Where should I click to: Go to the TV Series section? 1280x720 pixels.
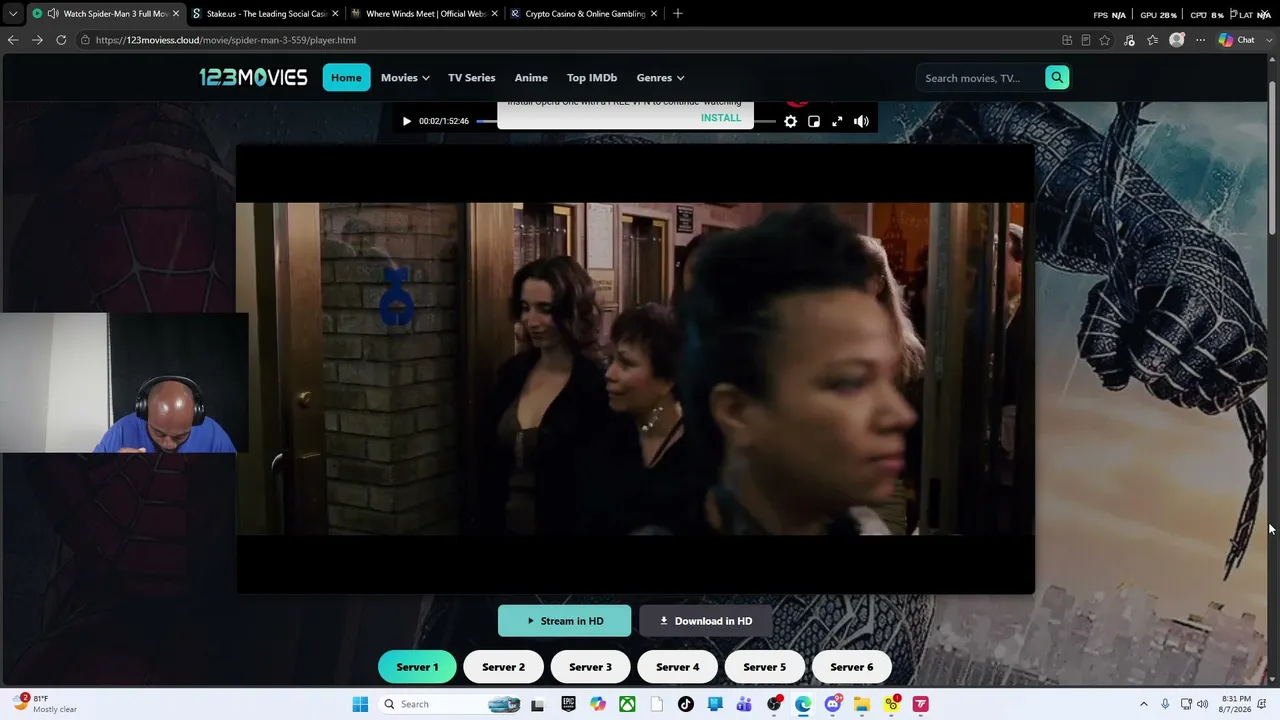(x=472, y=77)
